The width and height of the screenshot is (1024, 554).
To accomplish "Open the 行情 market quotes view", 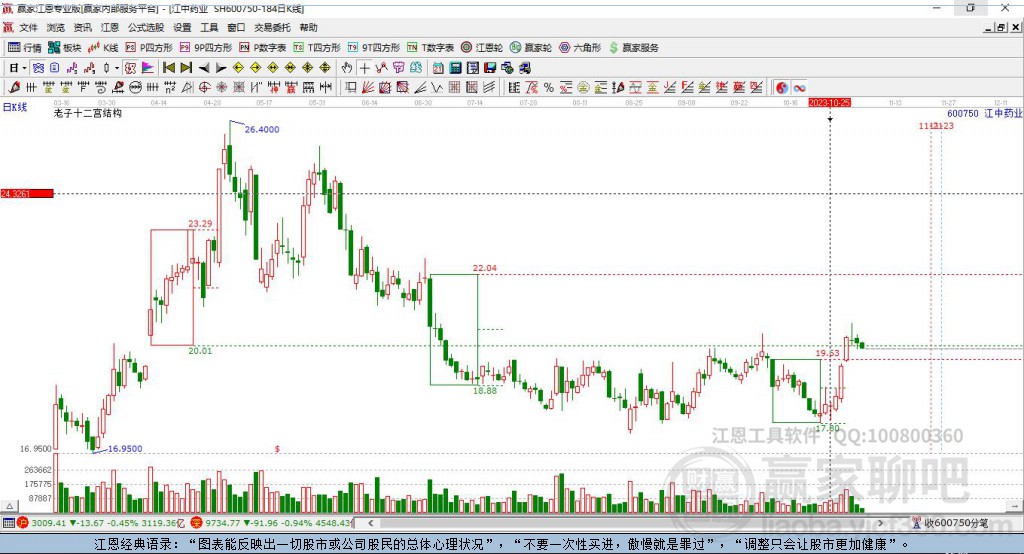I will tap(24, 48).
